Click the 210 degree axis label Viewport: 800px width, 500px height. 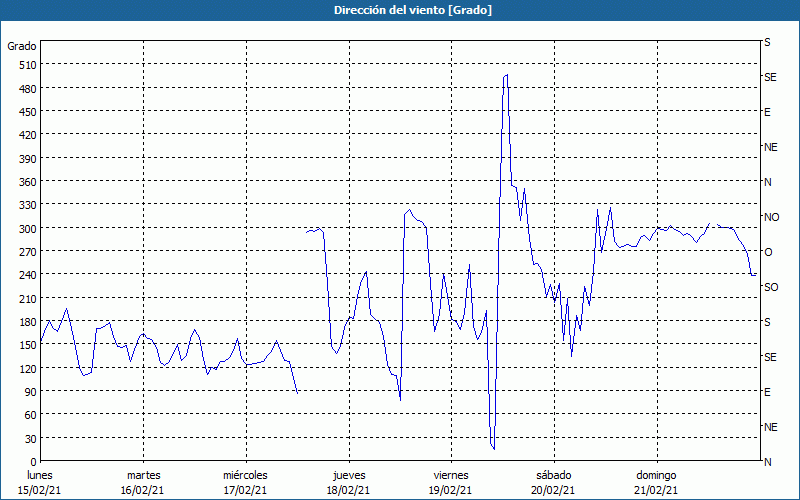pos(28,298)
